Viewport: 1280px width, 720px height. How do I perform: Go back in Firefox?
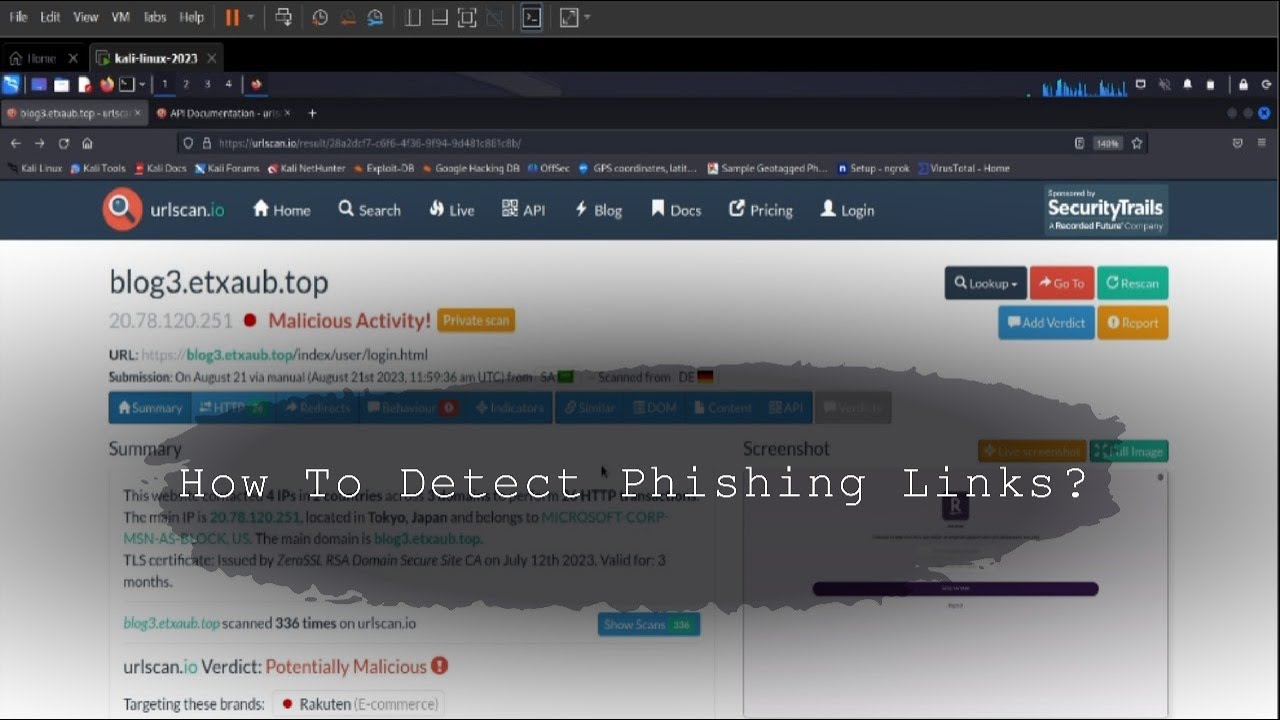pos(16,143)
